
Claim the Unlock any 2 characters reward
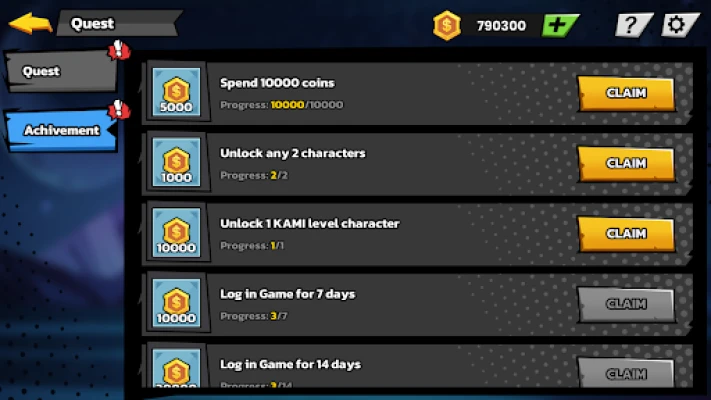point(626,164)
